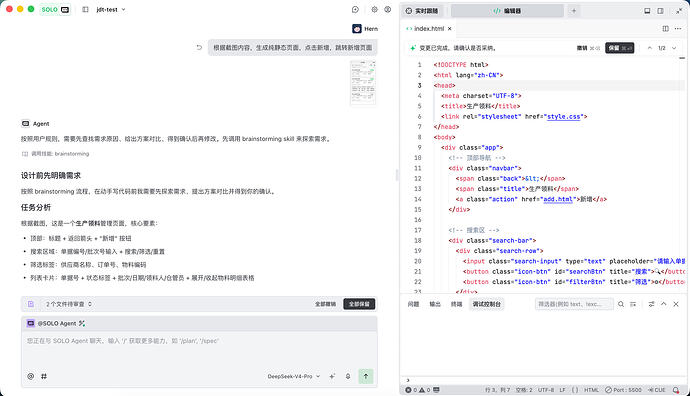Switch to the 实时跟随 tab
The image size is (690, 396).
click(422, 11)
